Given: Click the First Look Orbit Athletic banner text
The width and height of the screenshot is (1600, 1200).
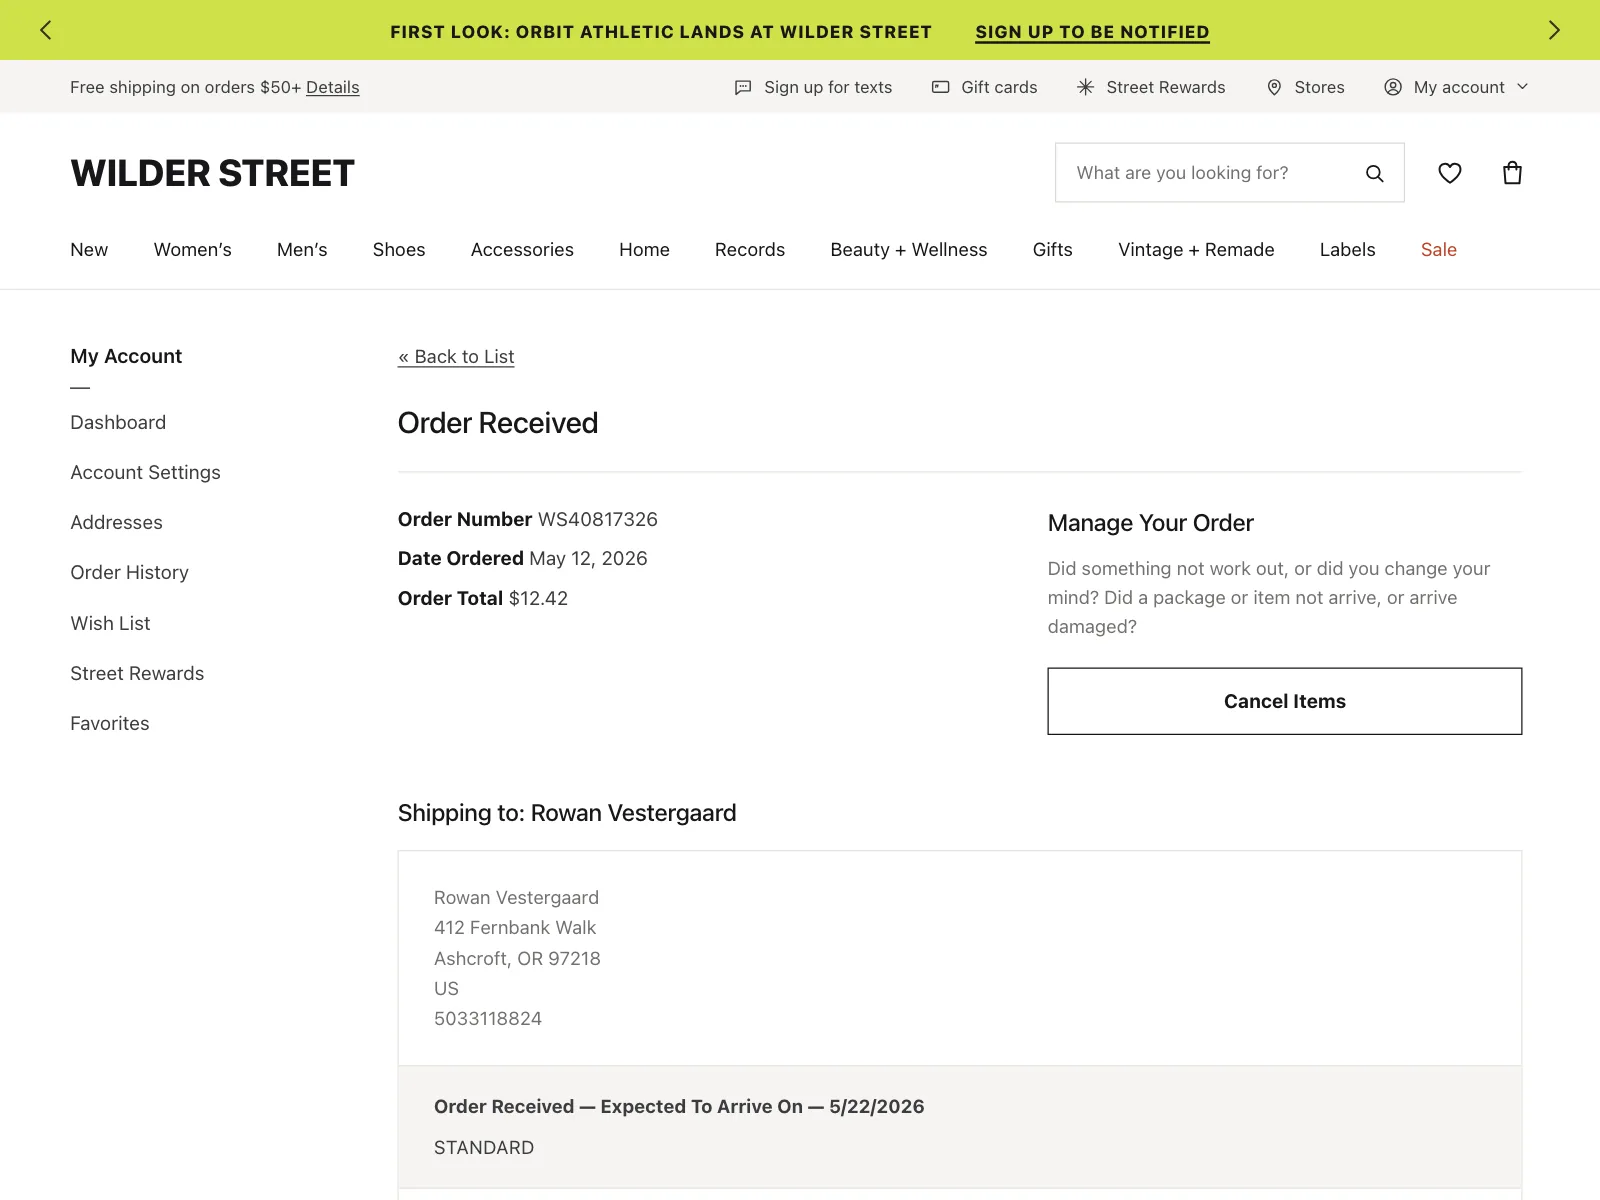Looking at the screenshot, I should 661,32.
